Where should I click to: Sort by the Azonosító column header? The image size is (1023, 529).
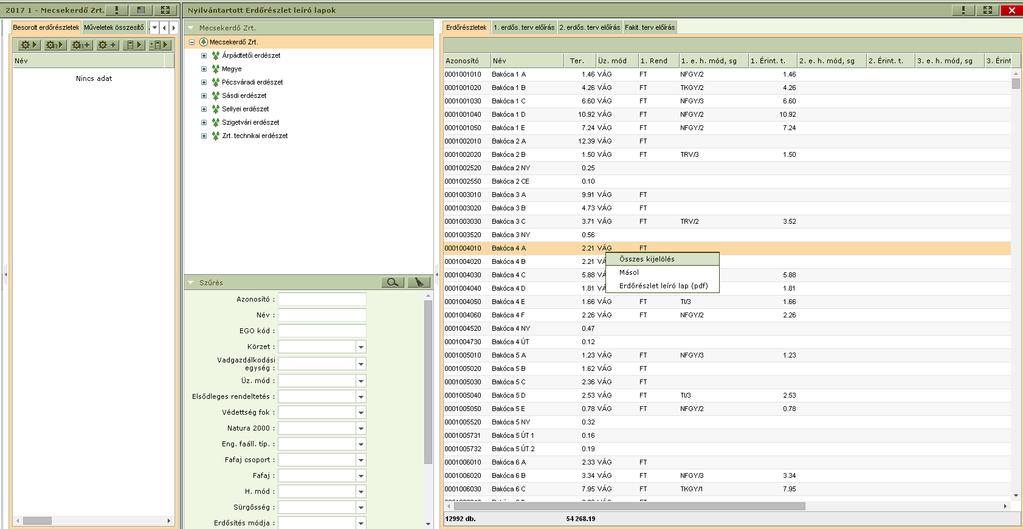466,61
